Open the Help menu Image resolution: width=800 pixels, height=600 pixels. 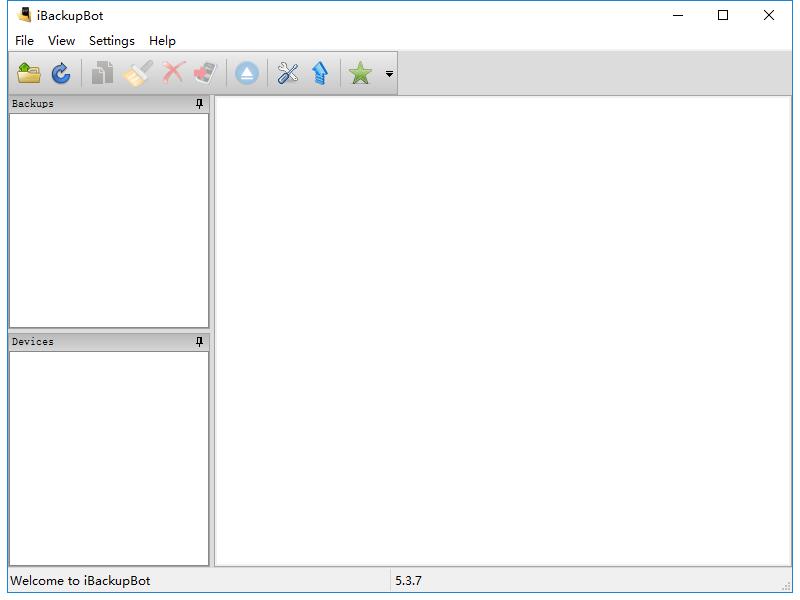click(x=162, y=41)
